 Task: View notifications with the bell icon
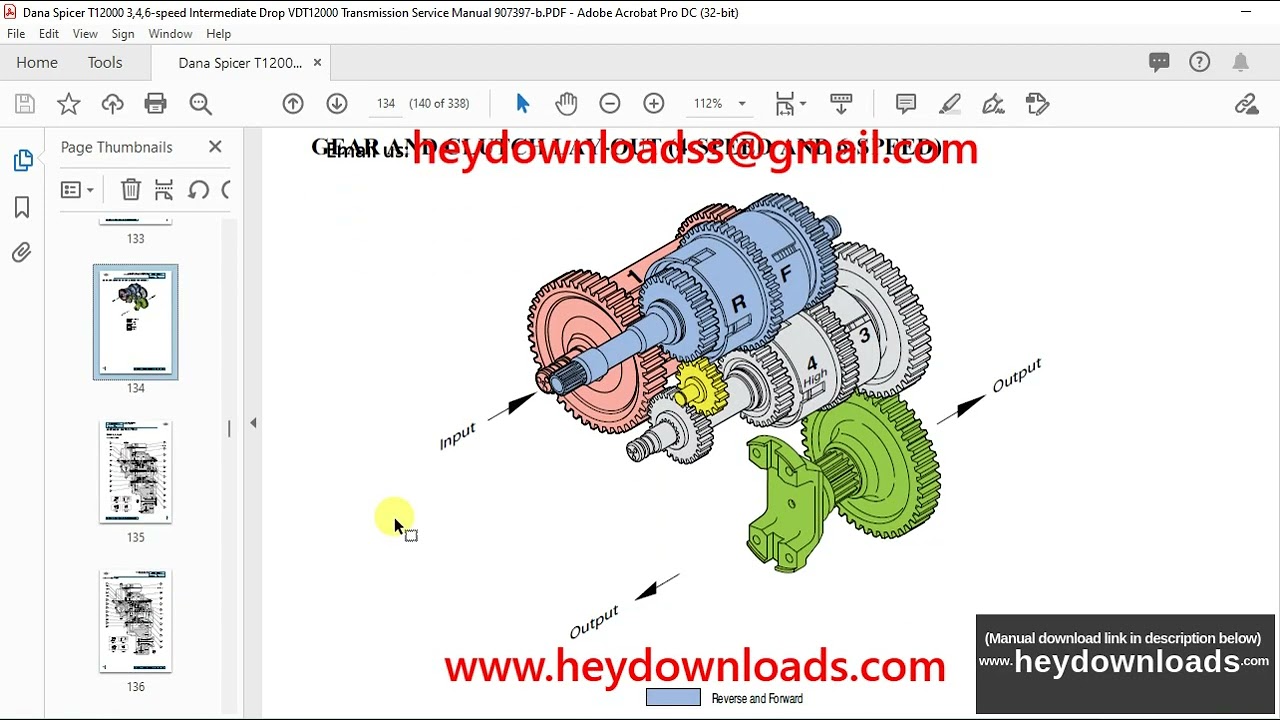(1241, 62)
